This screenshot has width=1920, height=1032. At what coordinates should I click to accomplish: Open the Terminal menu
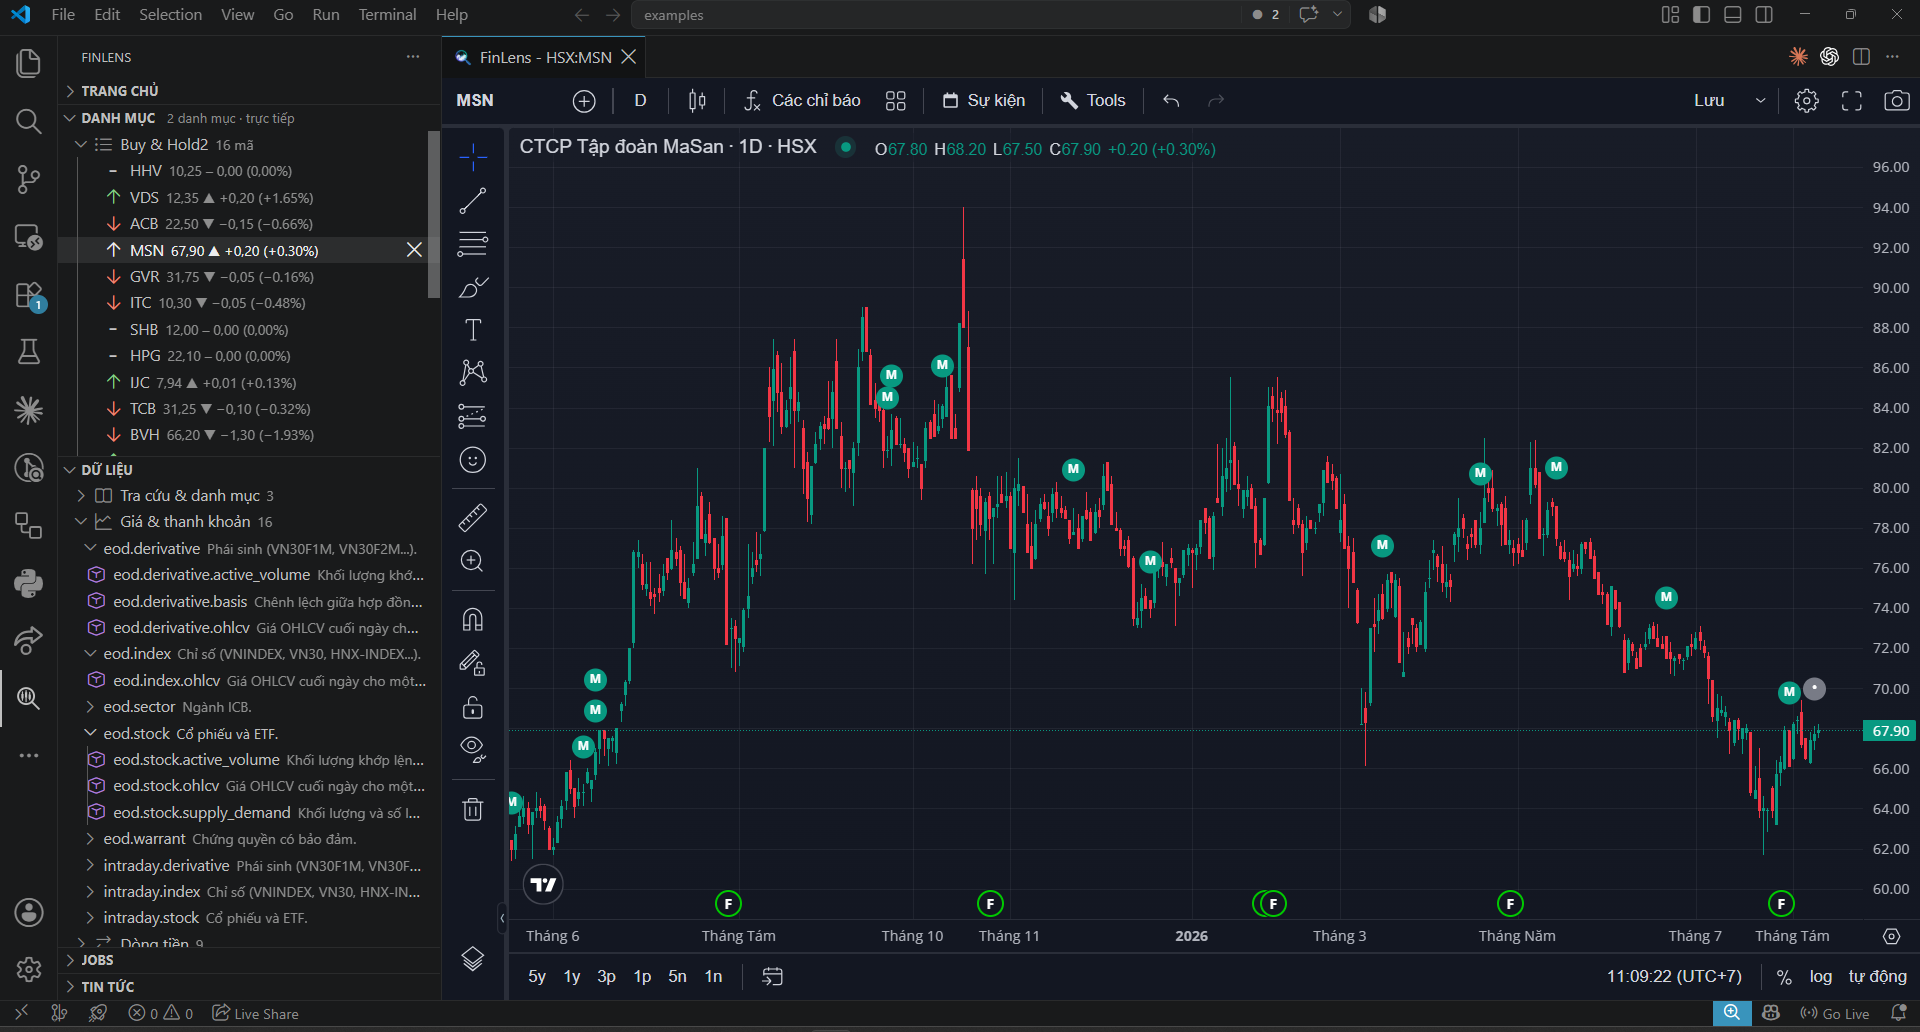point(387,15)
